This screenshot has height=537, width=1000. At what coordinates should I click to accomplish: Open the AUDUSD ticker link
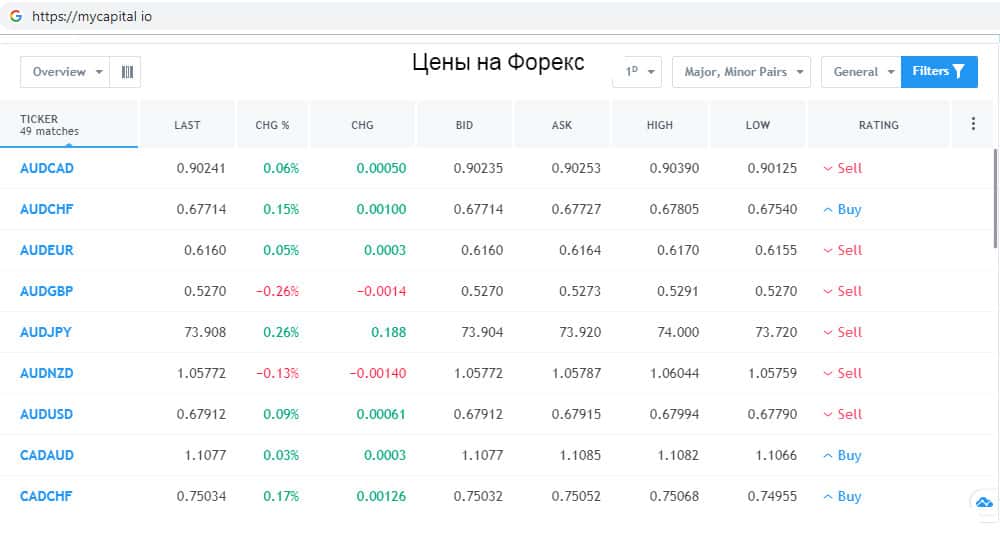[x=46, y=414]
